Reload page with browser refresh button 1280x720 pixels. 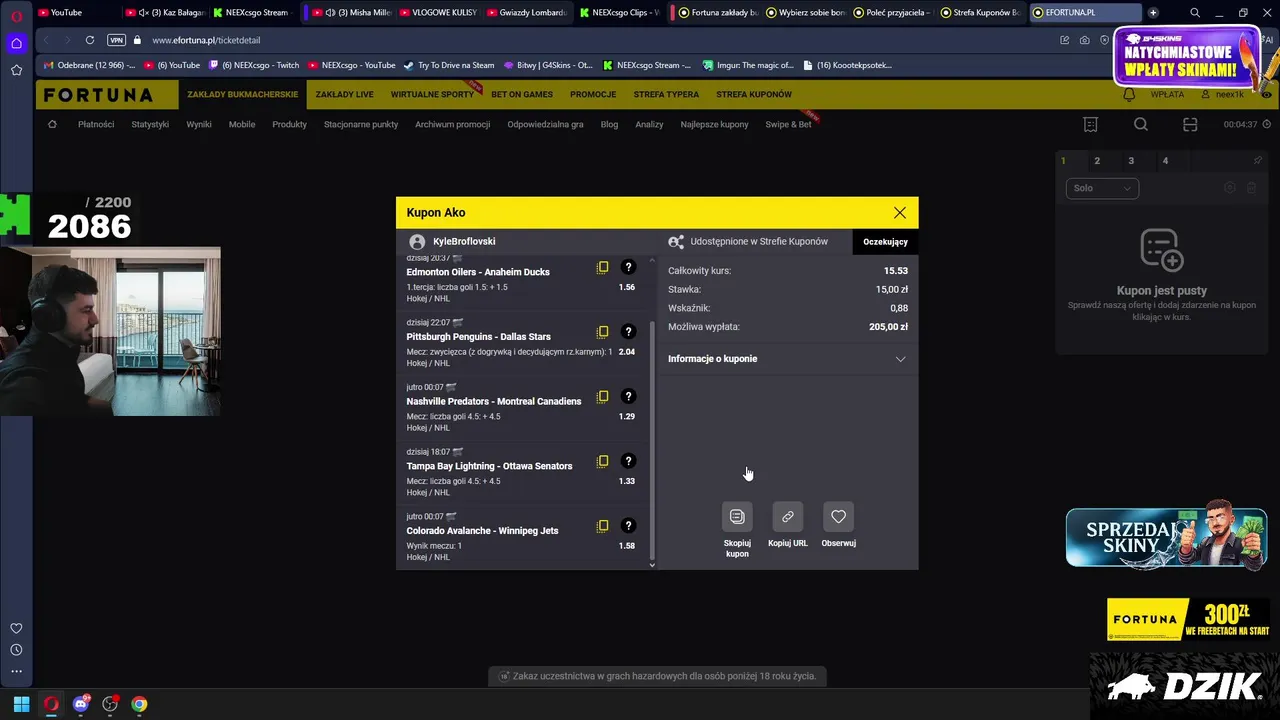tap(90, 40)
